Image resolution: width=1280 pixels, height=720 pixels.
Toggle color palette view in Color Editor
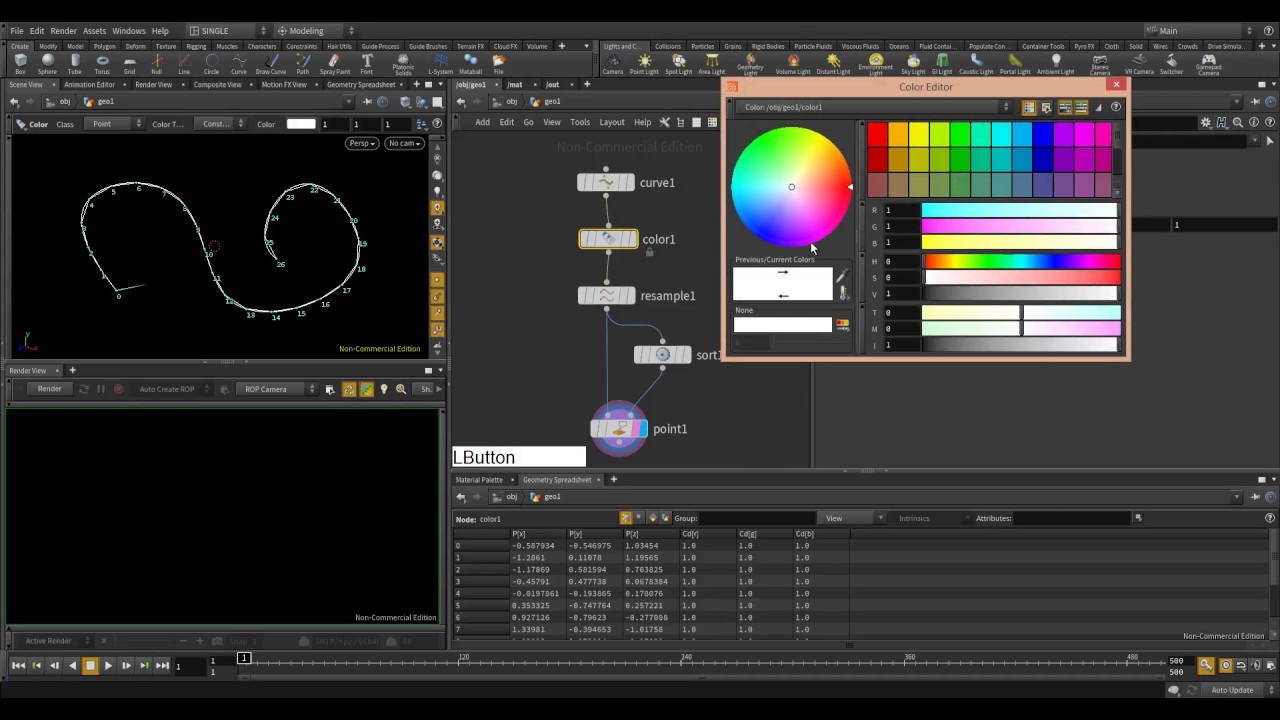1028,107
